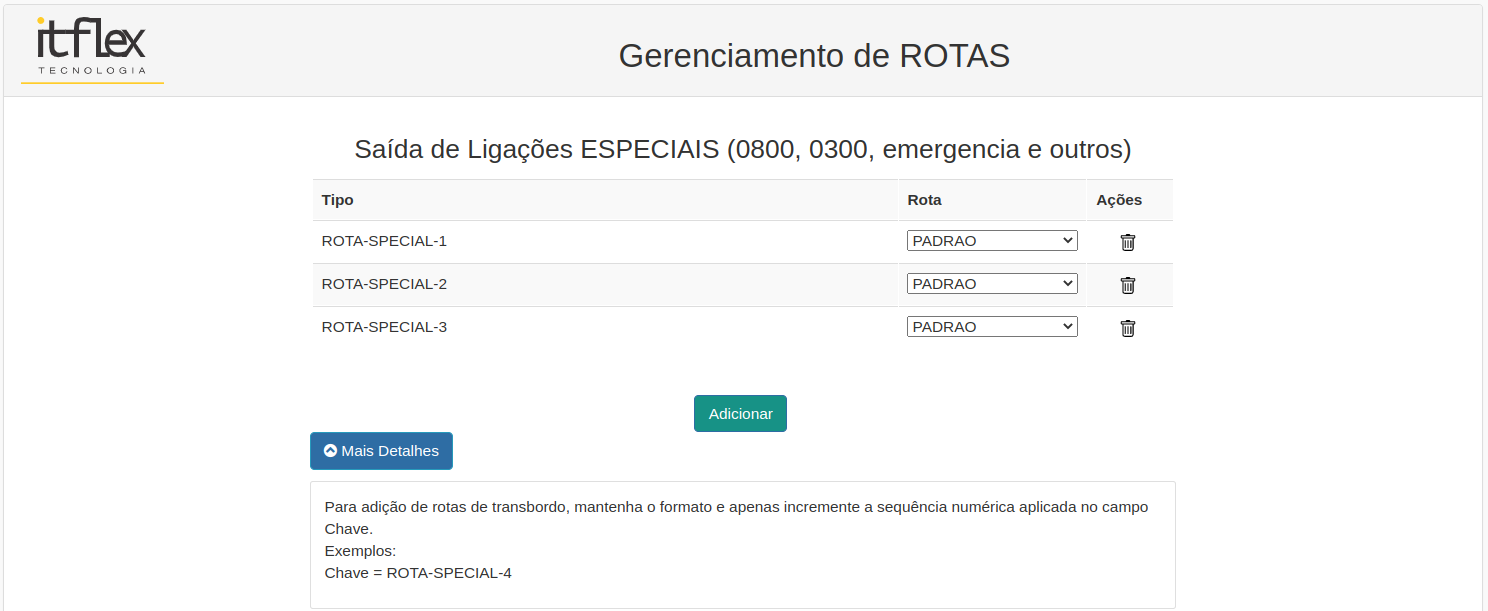Select the ROTA-SPECIAL-2 row label
This screenshot has height=611, width=1488.
[x=384, y=284]
